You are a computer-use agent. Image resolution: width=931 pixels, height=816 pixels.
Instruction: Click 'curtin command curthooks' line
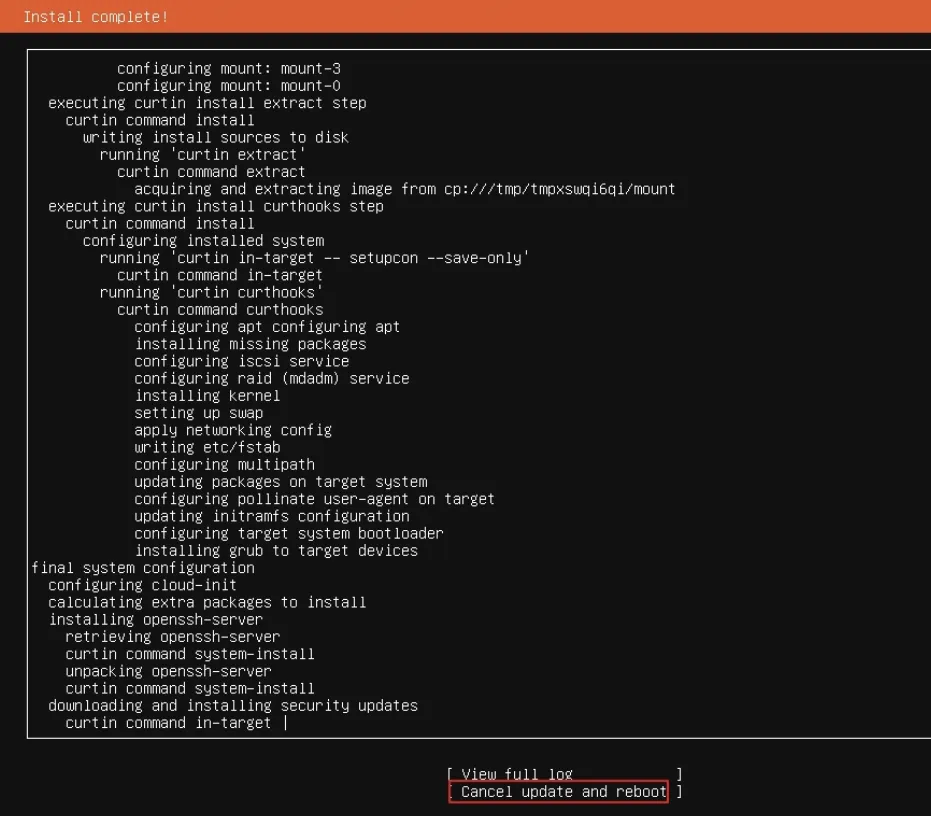(220, 309)
